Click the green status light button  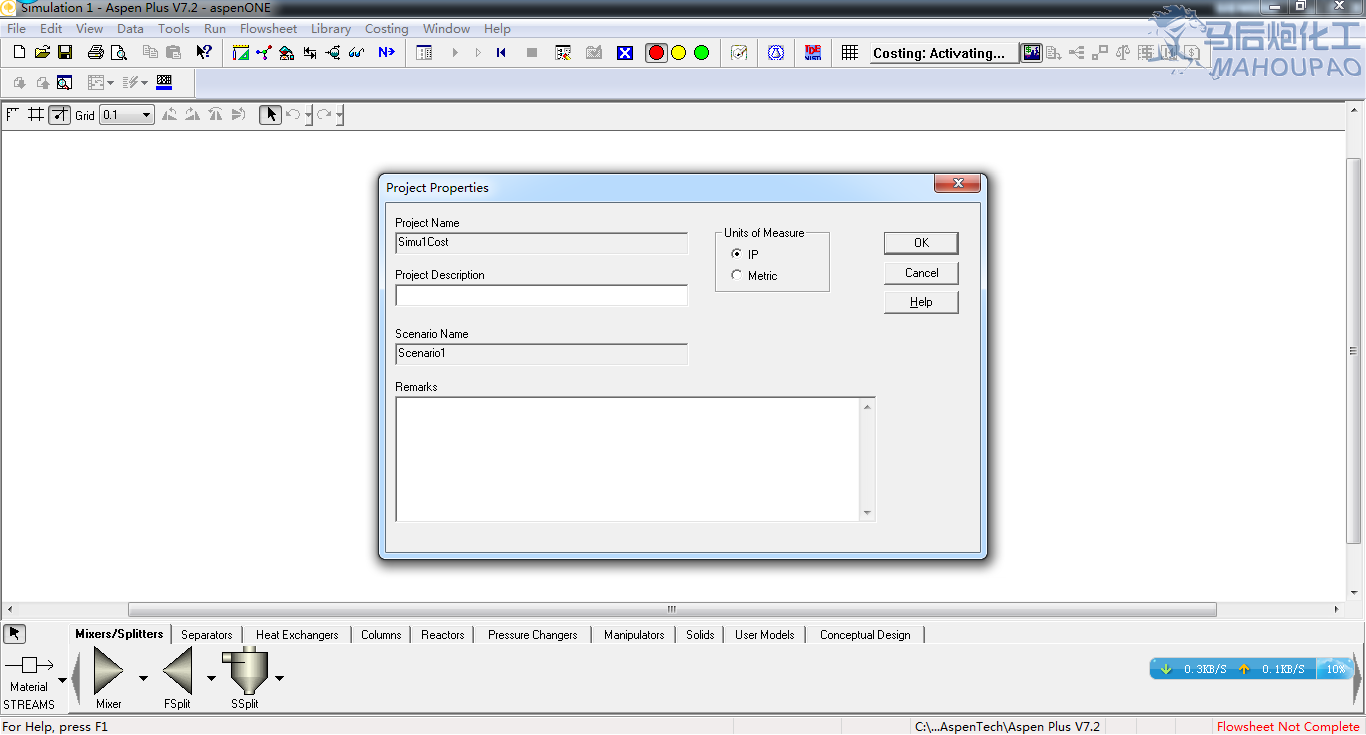tap(701, 52)
